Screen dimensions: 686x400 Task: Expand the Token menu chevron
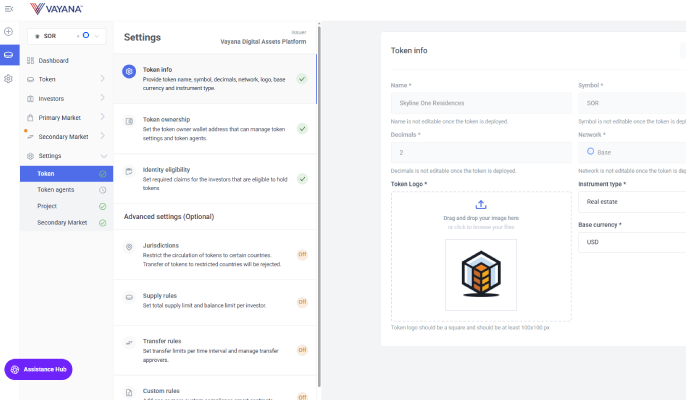103,80
